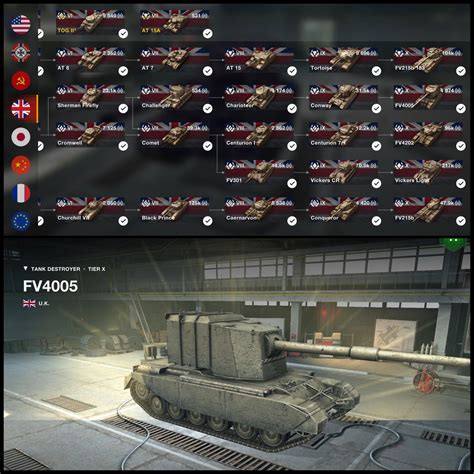
Task: Click the Vickers Light tank card
Action: [x=428, y=173]
